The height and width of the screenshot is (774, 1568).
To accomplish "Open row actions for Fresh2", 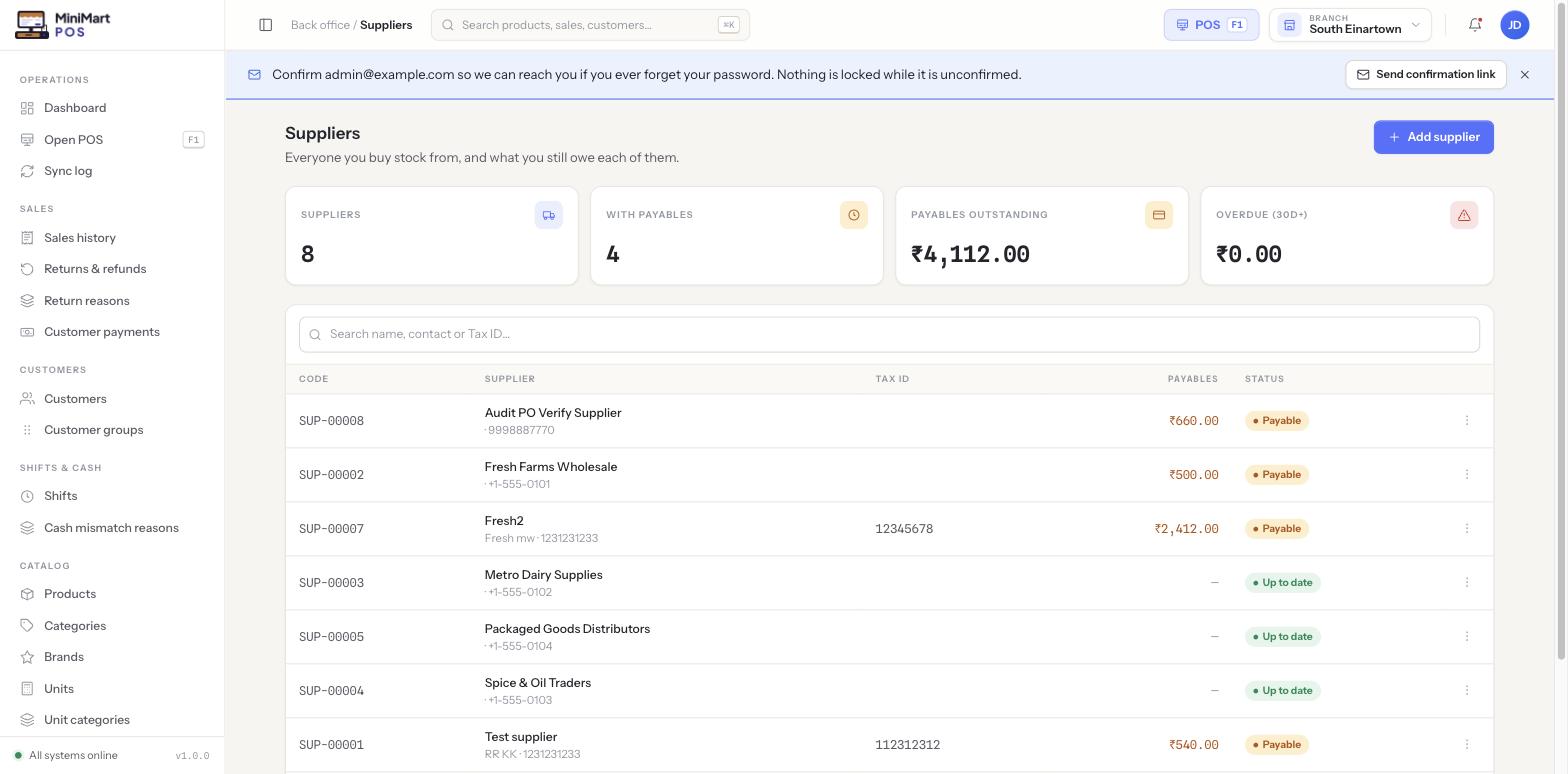I will [x=1467, y=529].
